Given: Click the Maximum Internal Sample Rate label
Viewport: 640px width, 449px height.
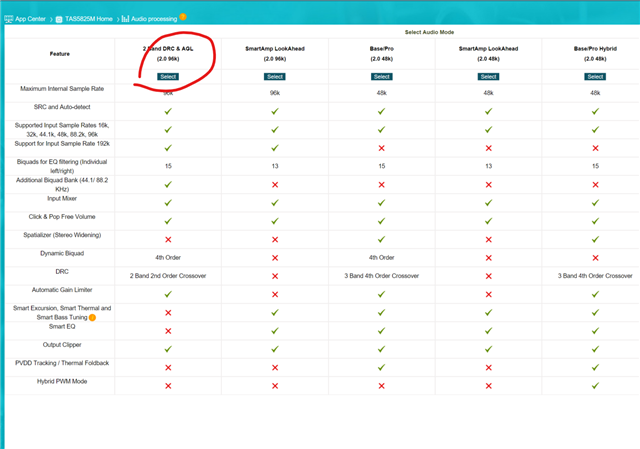Looking at the screenshot, I should pyautogui.click(x=62, y=89).
